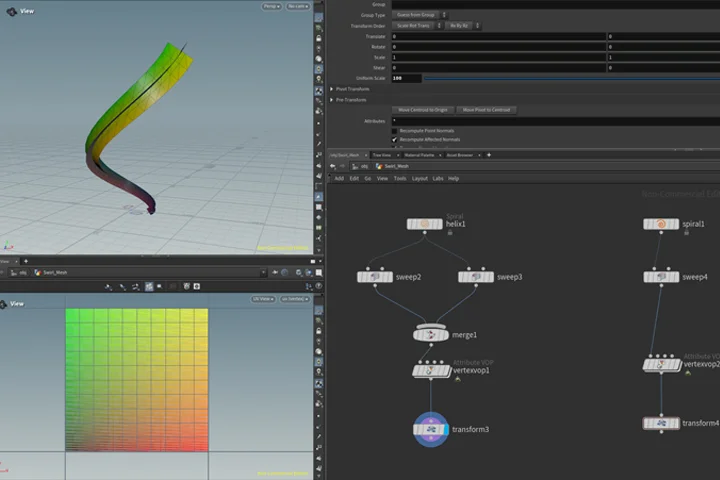Open the Edit menu in the network editor
720x480 pixels.
pyautogui.click(x=354, y=179)
